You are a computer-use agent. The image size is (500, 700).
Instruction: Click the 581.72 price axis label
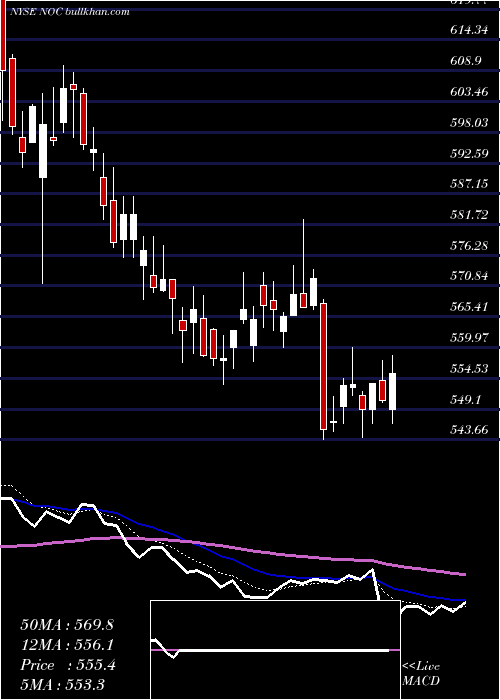point(468,215)
